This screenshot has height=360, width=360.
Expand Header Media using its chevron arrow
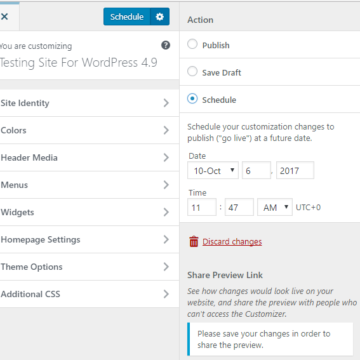166,158
